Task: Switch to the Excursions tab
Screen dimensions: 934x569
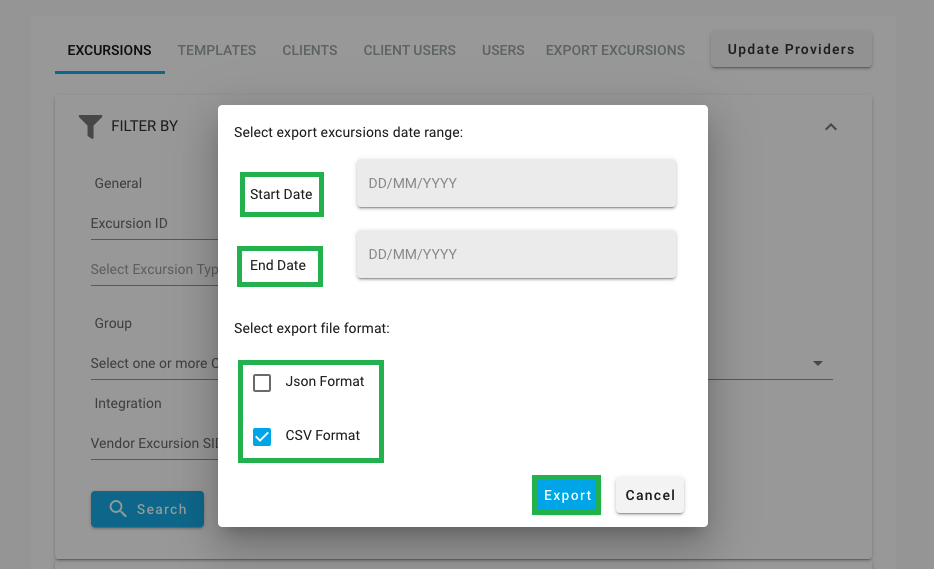Action: pos(110,51)
